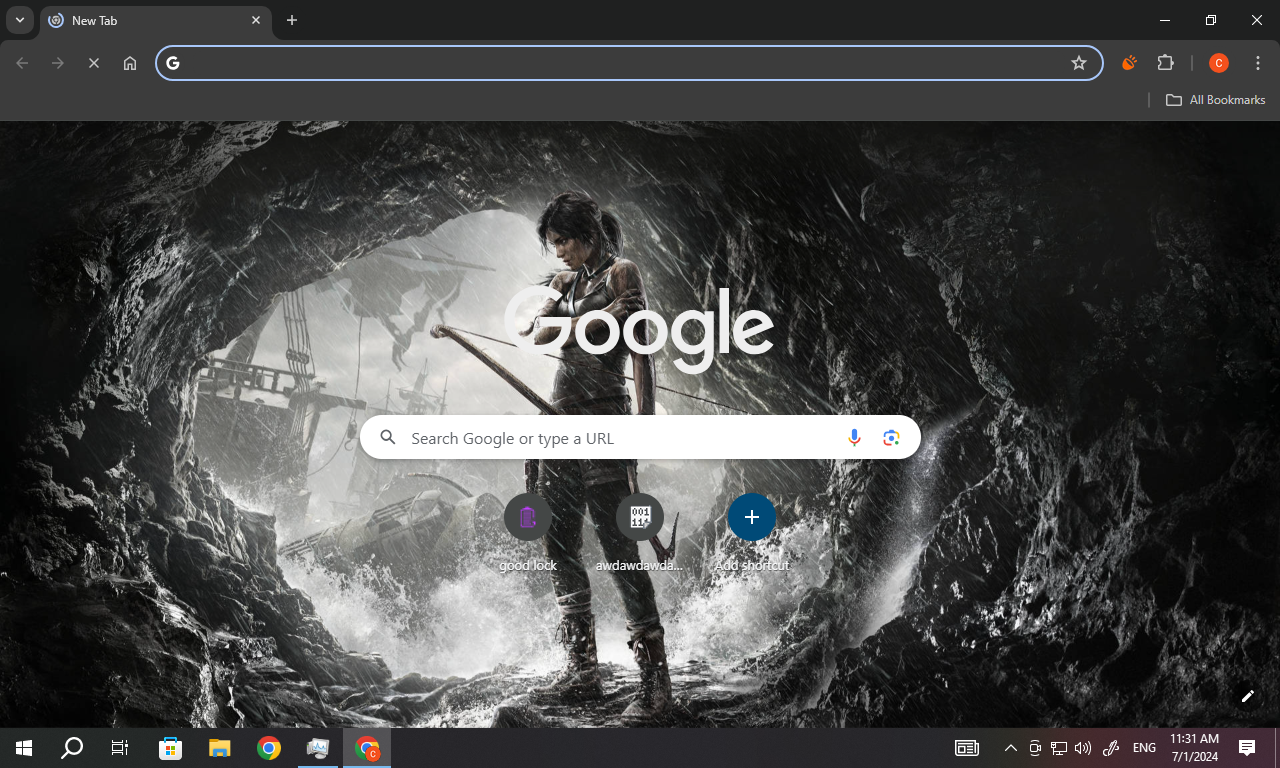This screenshot has width=1280, height=768.
Task: Open the volume control in the tray
Action: pos(1083,748)
